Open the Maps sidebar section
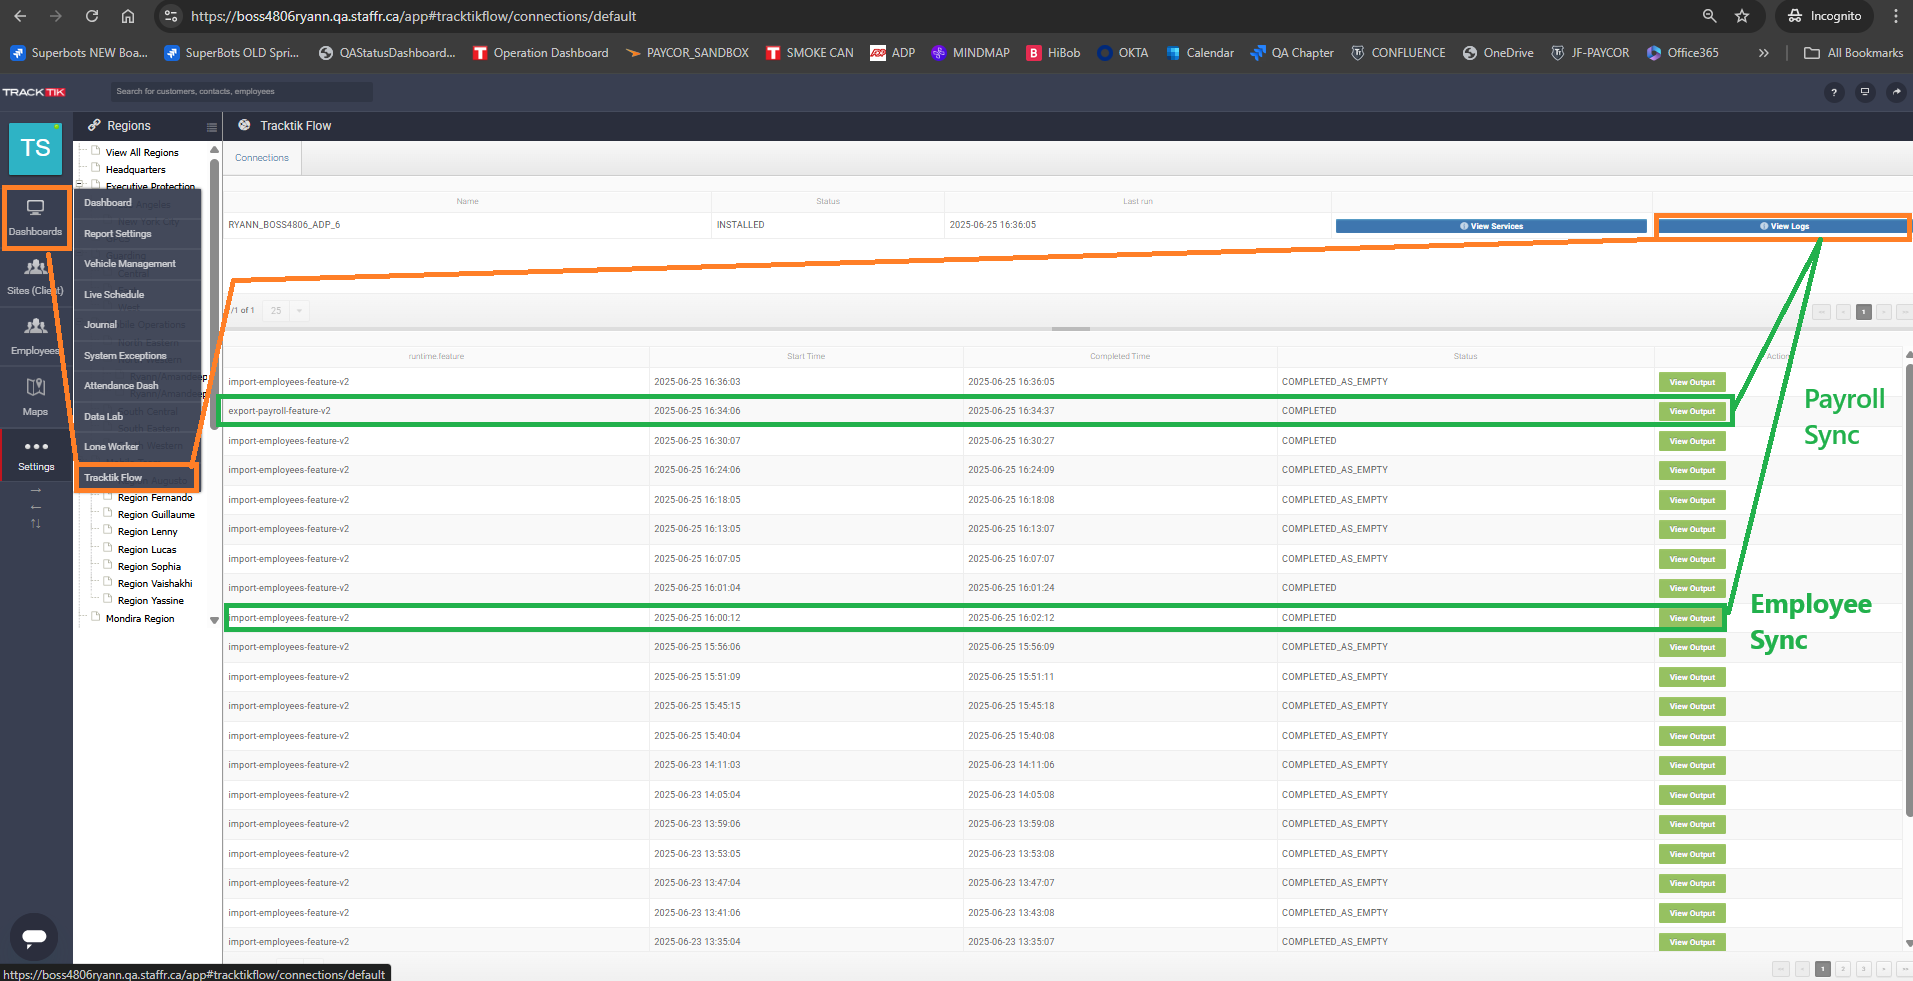Viewport: 1913px width, 981px height. (35, 397)
